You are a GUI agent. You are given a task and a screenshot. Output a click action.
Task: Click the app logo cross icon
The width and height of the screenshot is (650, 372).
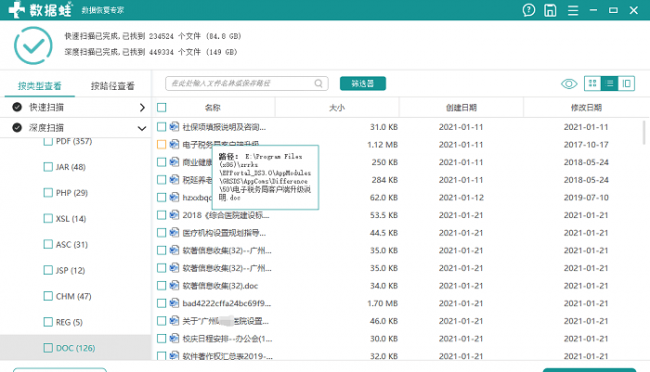pyautogui.click(x=17, y=10)
